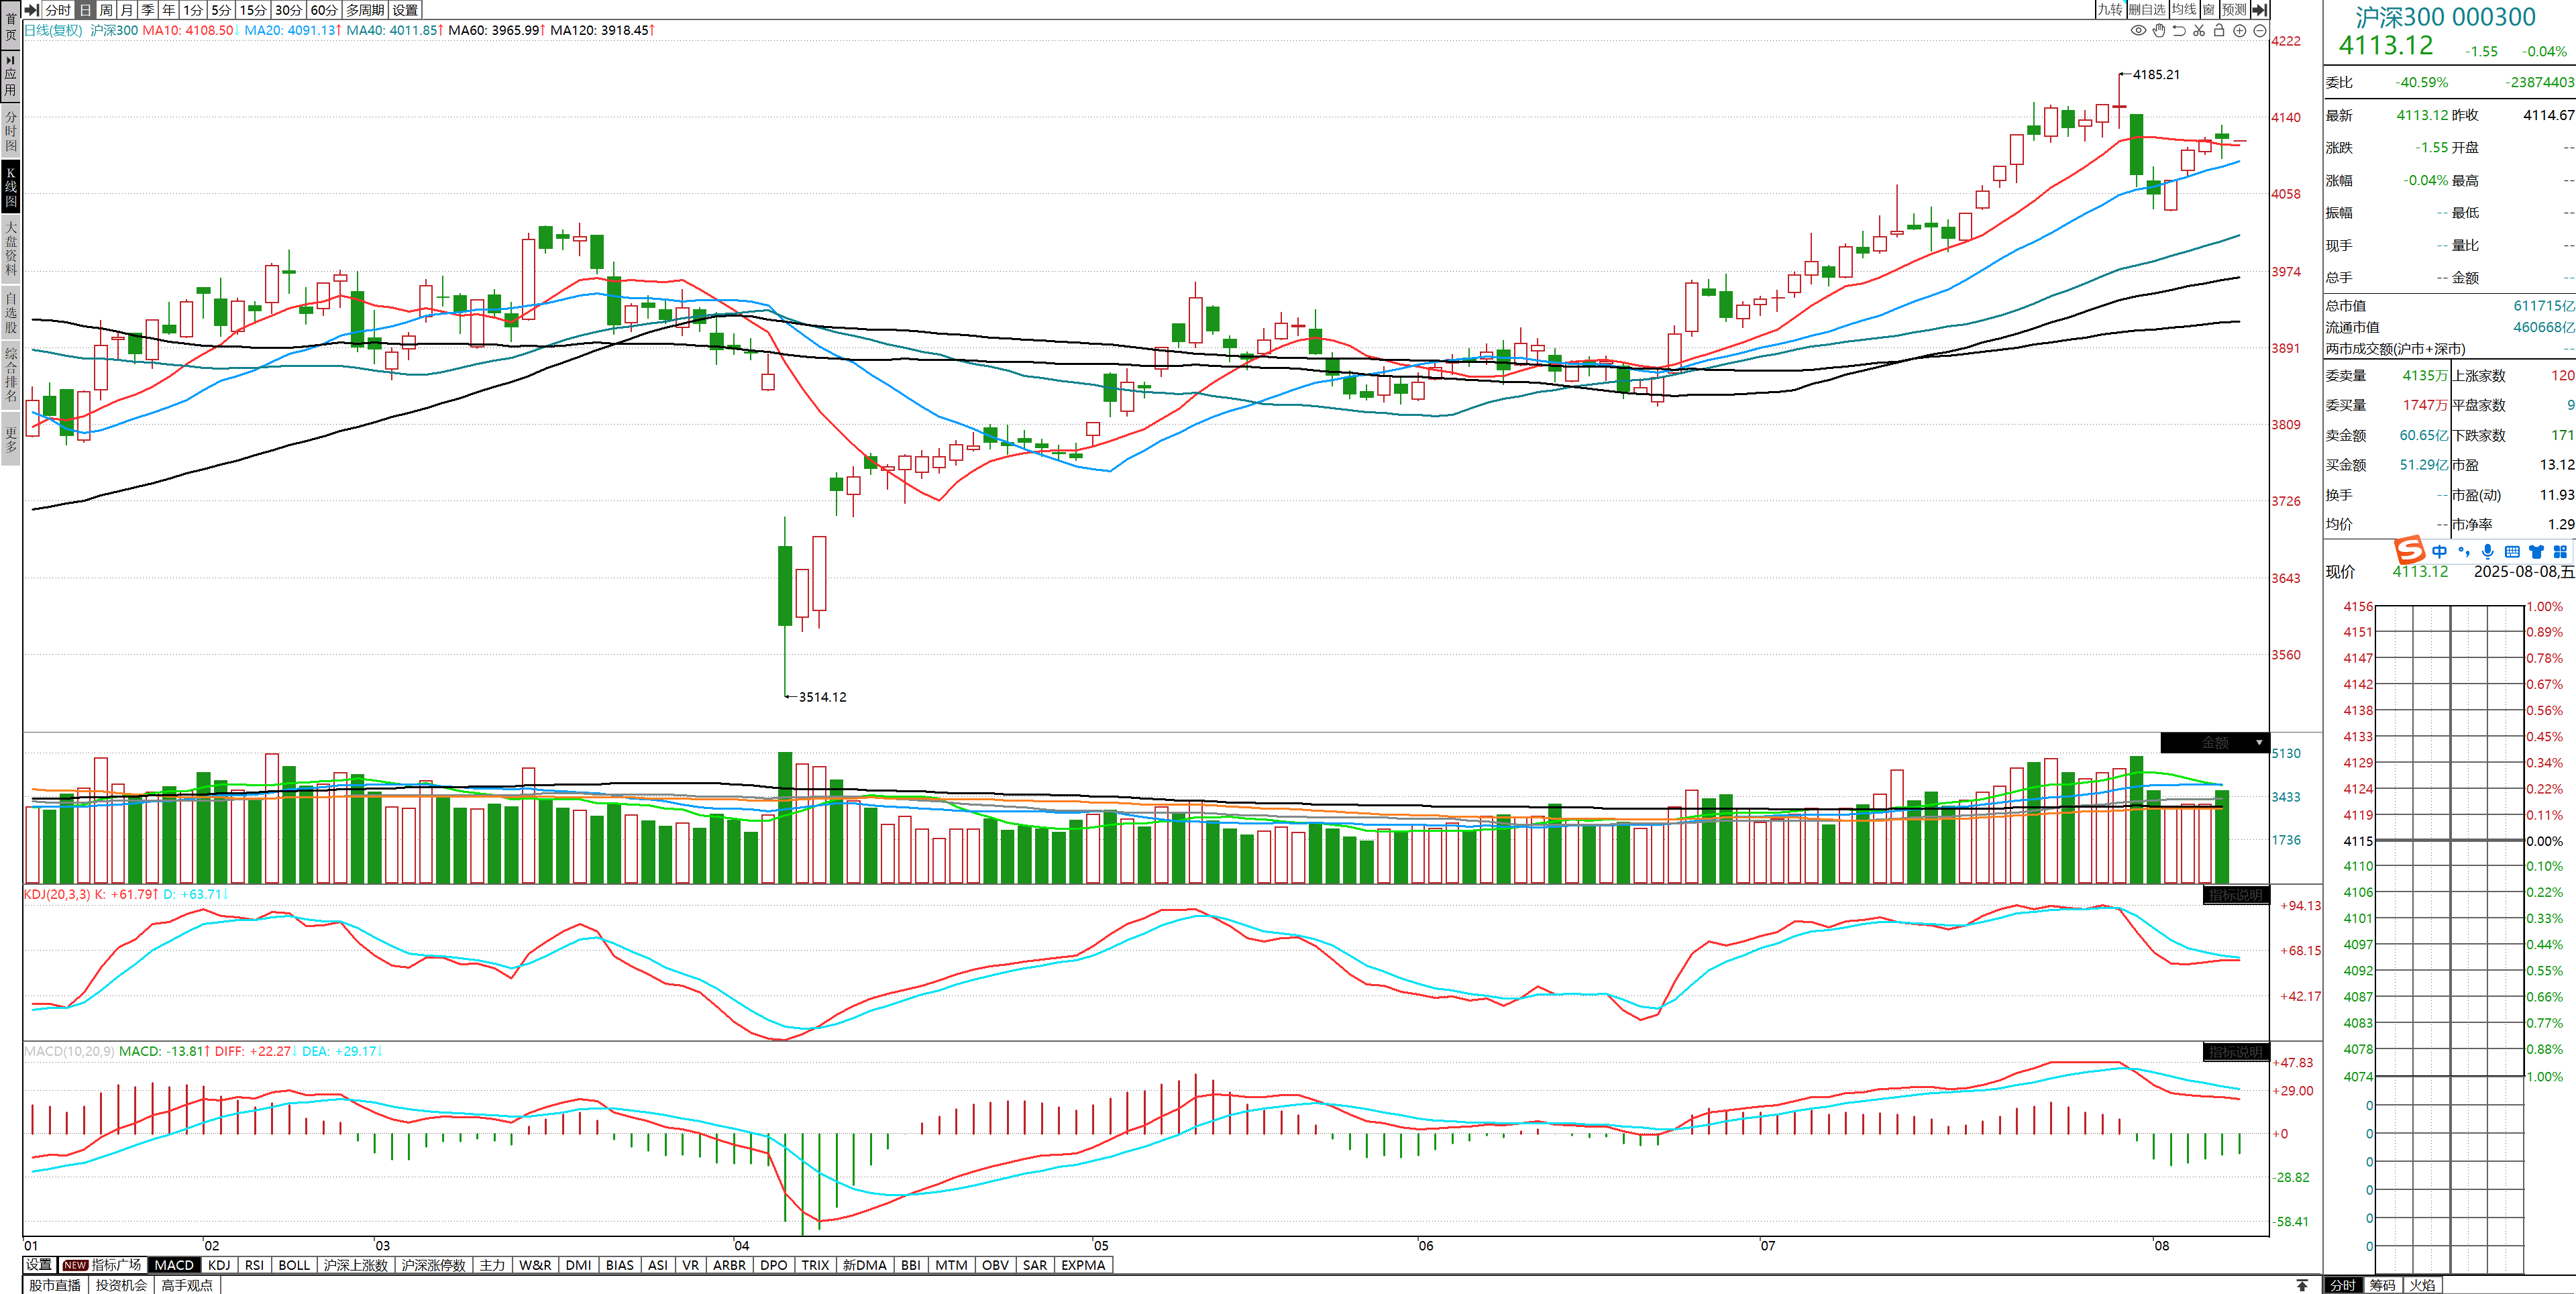Viewport: 2576px width, 1294px height.
Task: Zoom out with the minus circle icon
Action: coord(2259,30)
